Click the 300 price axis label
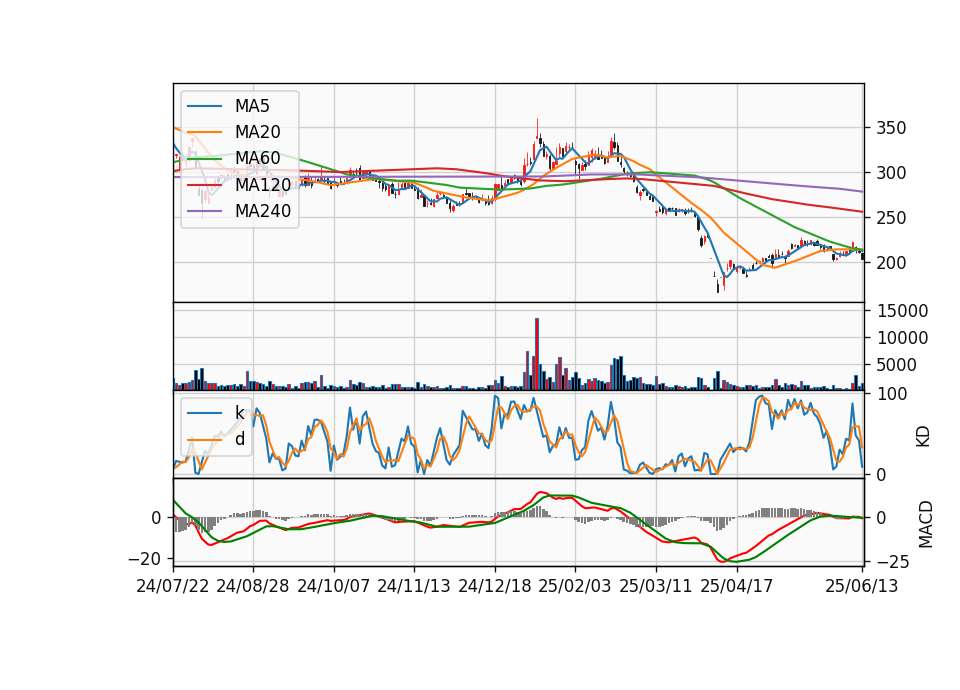 coord(891,173)
